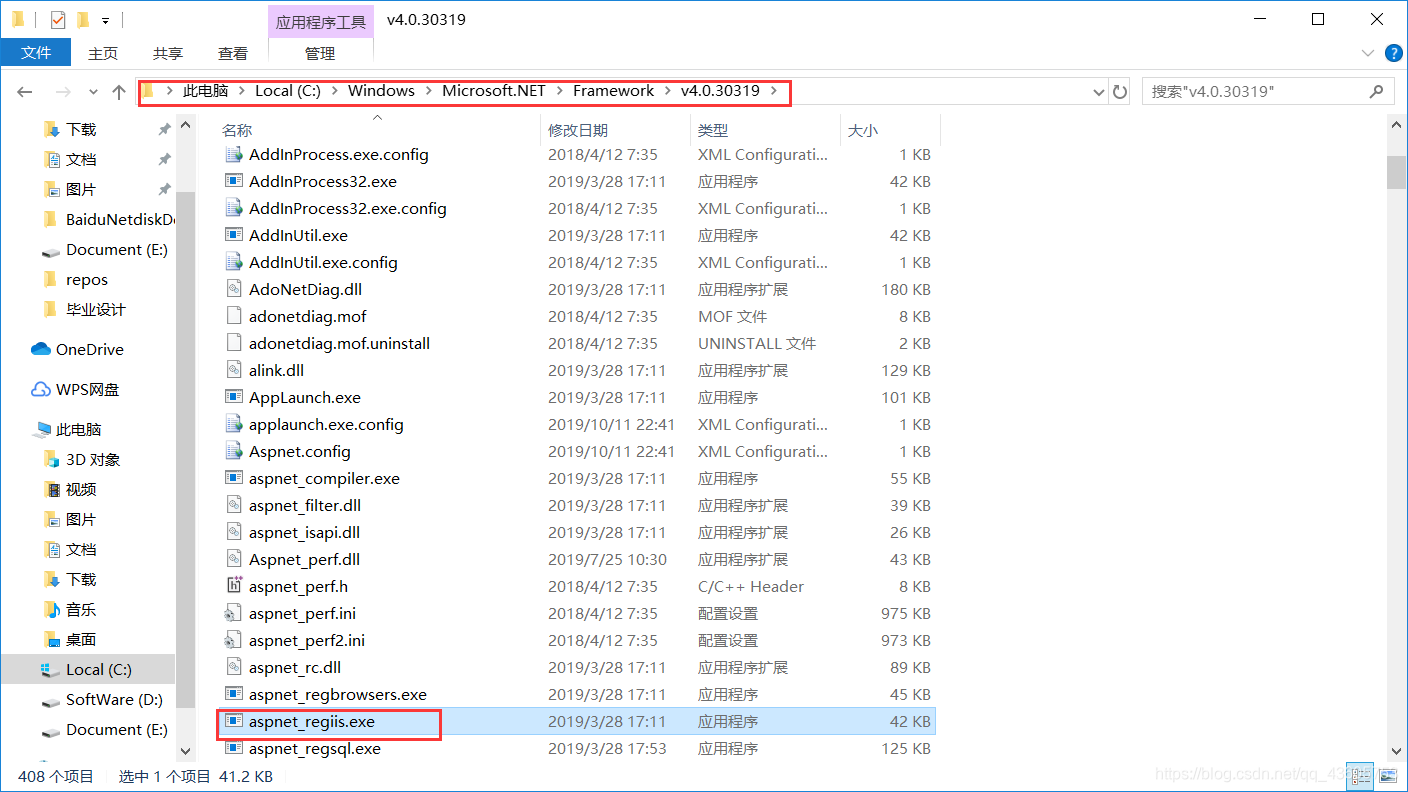Click the aspnet_perf.ini settings file icon
This screenshot has height=792, width=1408.
pyautogui.click(x=234, y=613)
